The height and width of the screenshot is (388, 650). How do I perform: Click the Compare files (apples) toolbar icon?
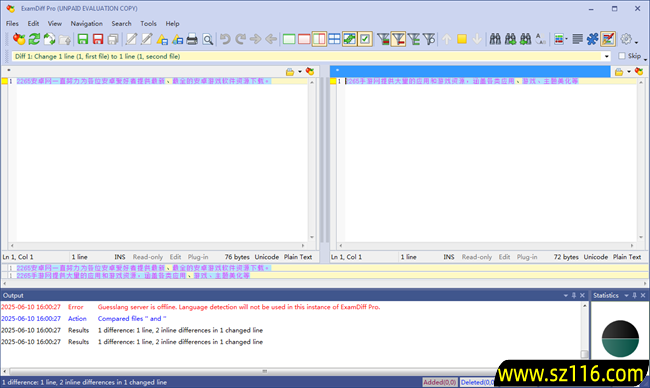point(19,39)
